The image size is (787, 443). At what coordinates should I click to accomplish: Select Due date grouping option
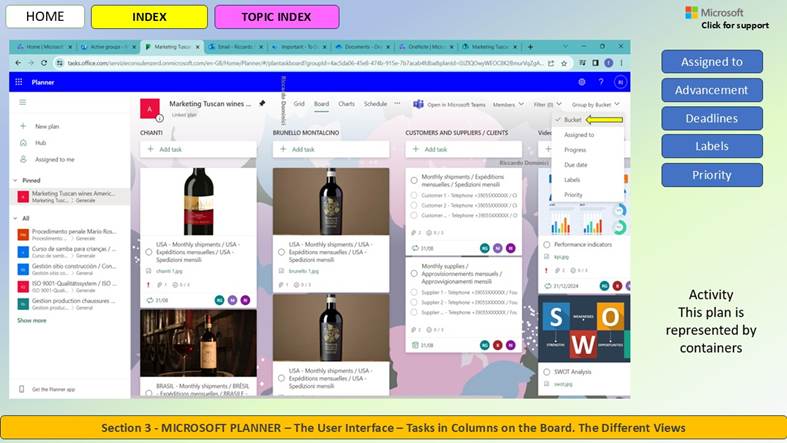pos(575,165)
